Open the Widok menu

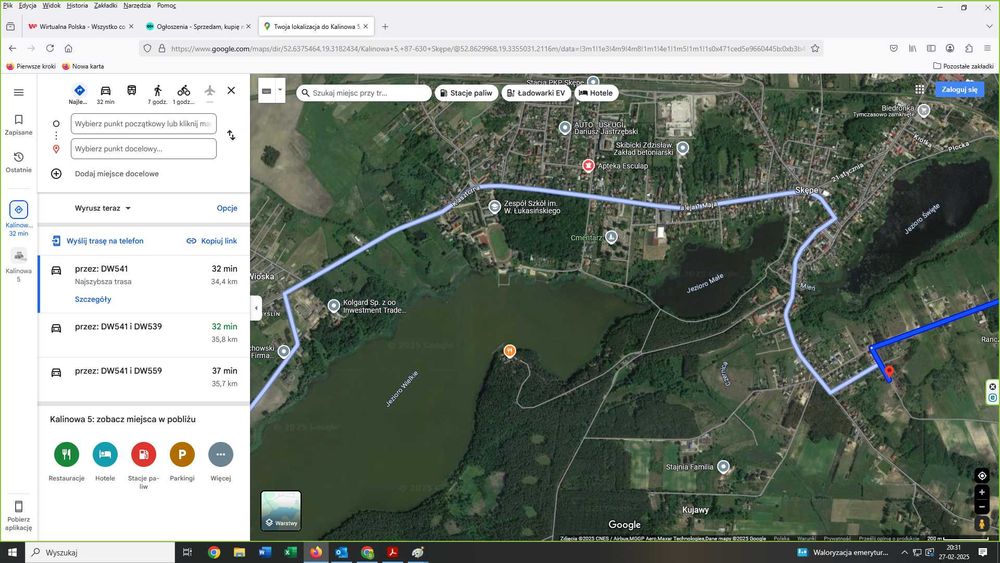[x=51, y=5]
